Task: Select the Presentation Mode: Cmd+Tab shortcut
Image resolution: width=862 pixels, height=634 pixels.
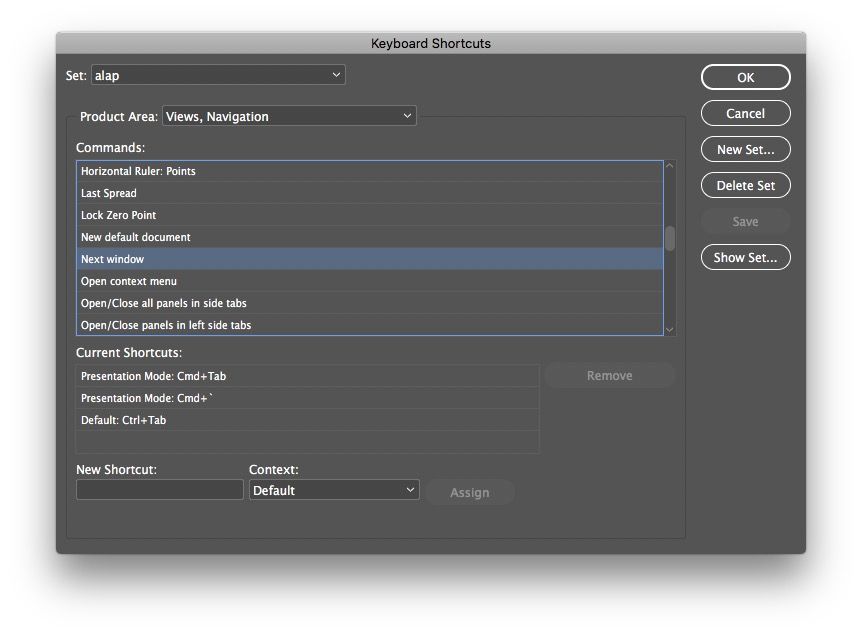Action: coord(307,376)
